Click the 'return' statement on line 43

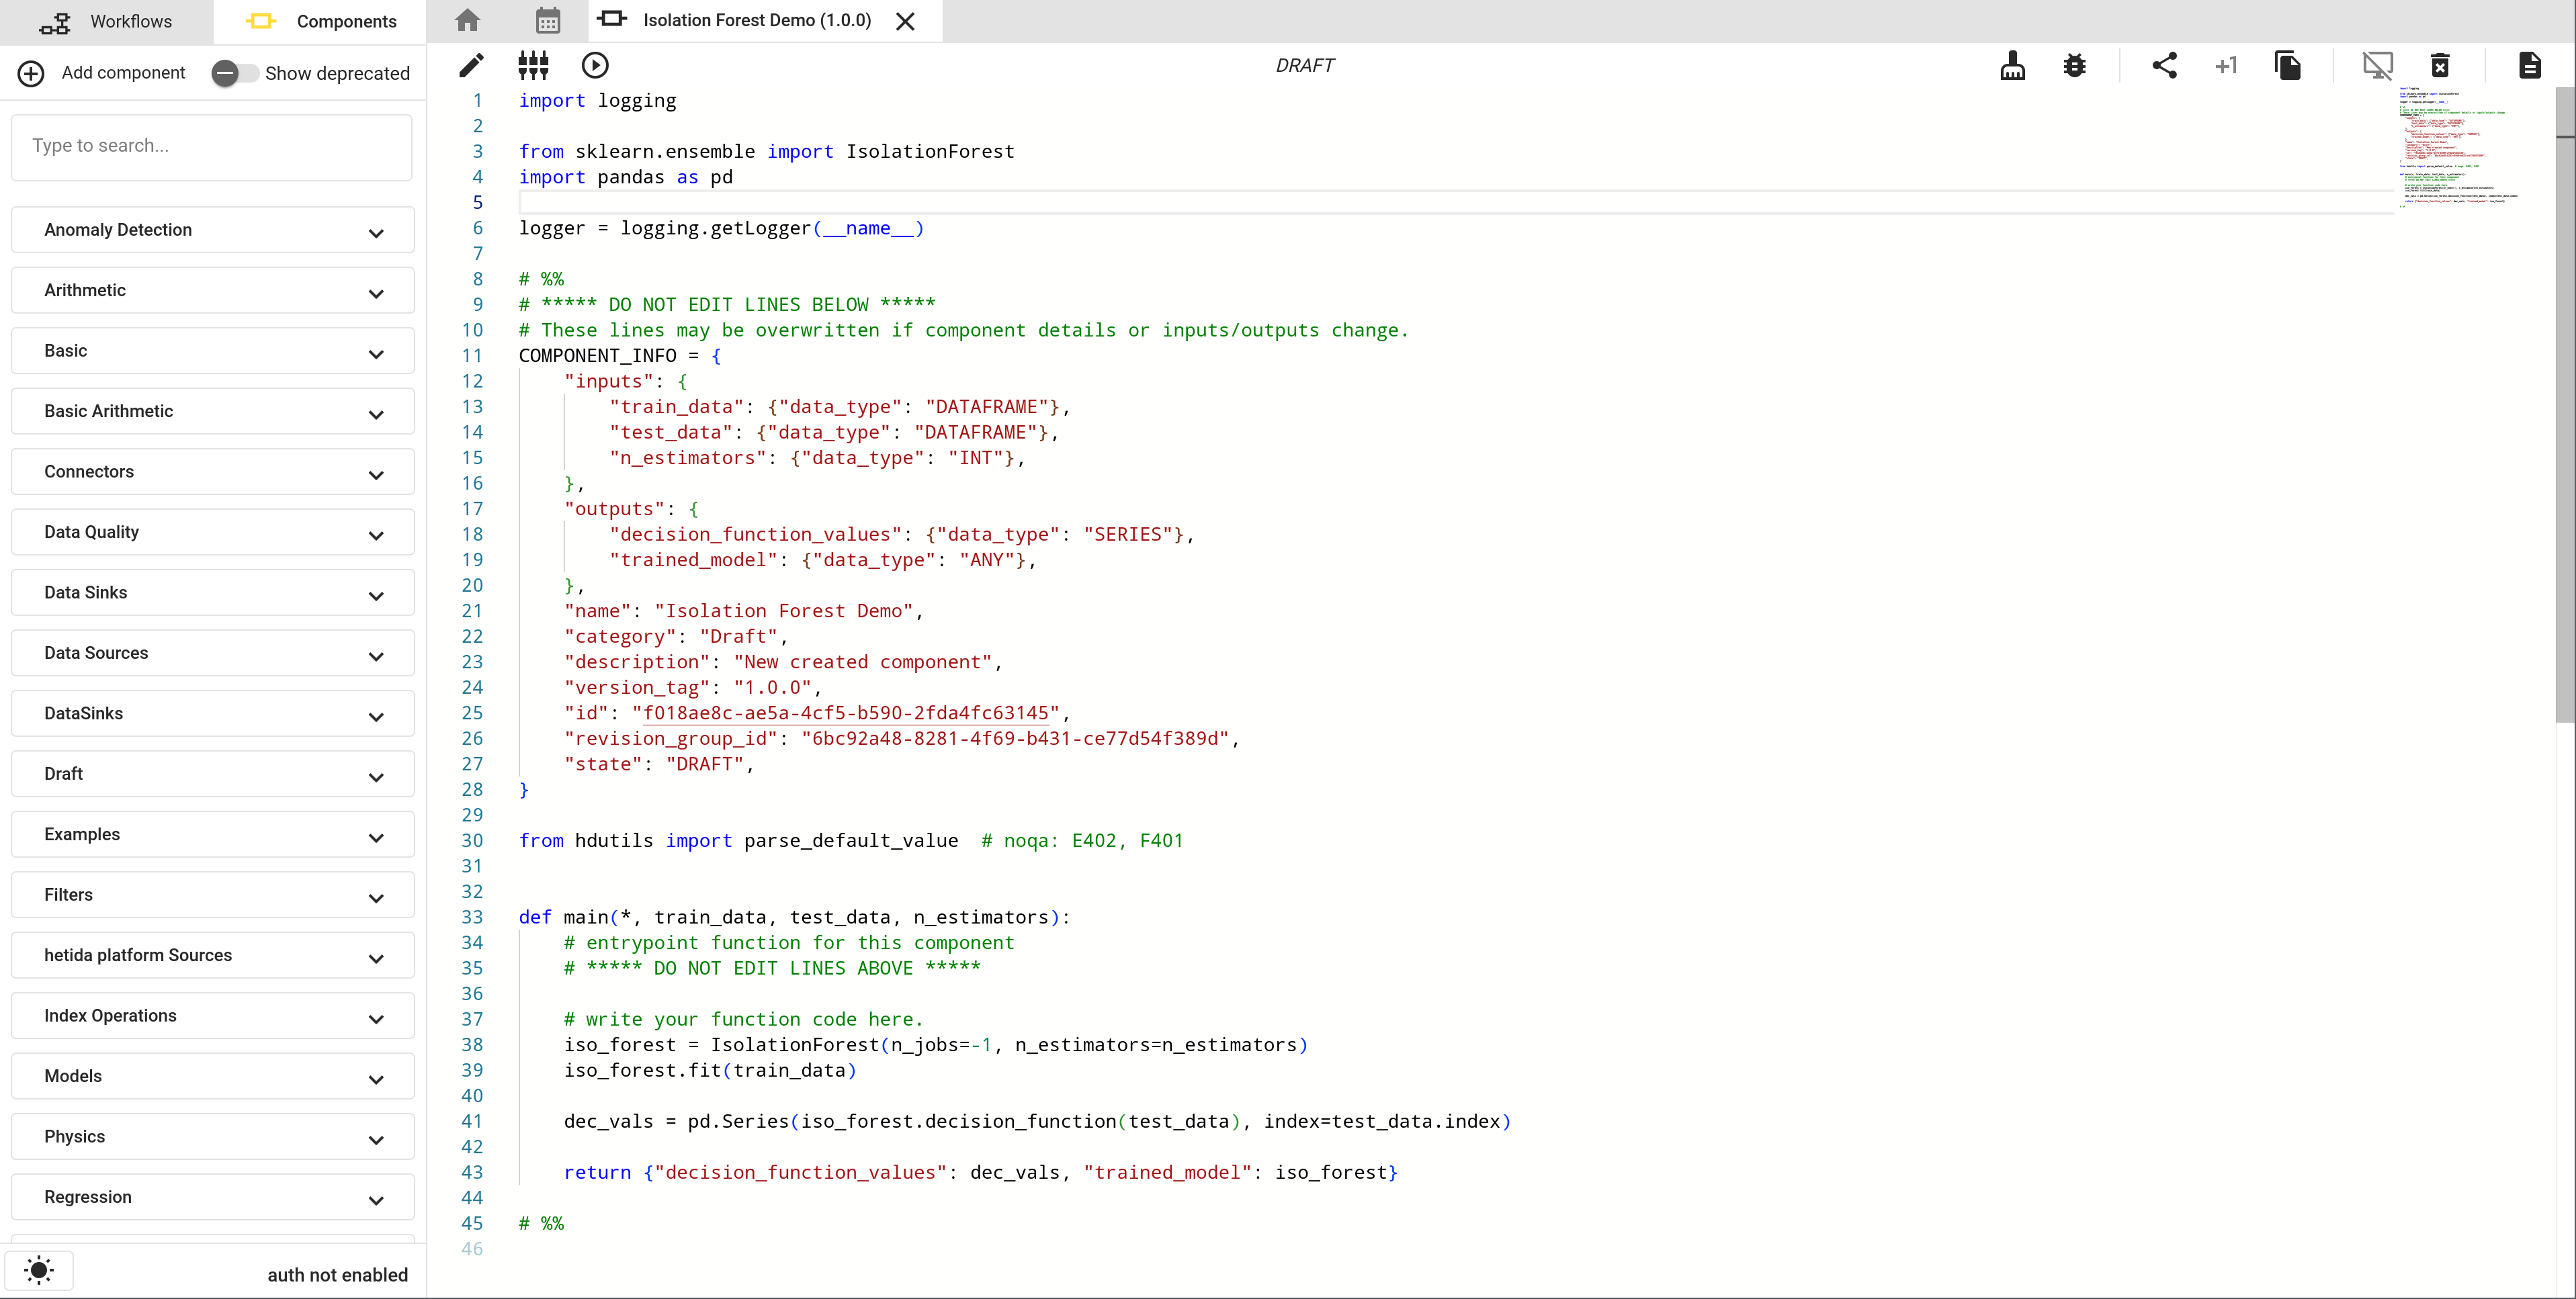pos(980,1172)
